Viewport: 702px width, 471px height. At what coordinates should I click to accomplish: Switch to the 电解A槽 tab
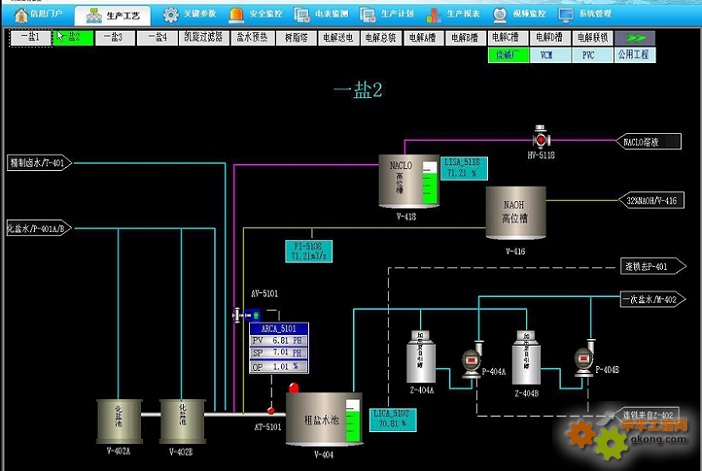(x=422, y=37)
